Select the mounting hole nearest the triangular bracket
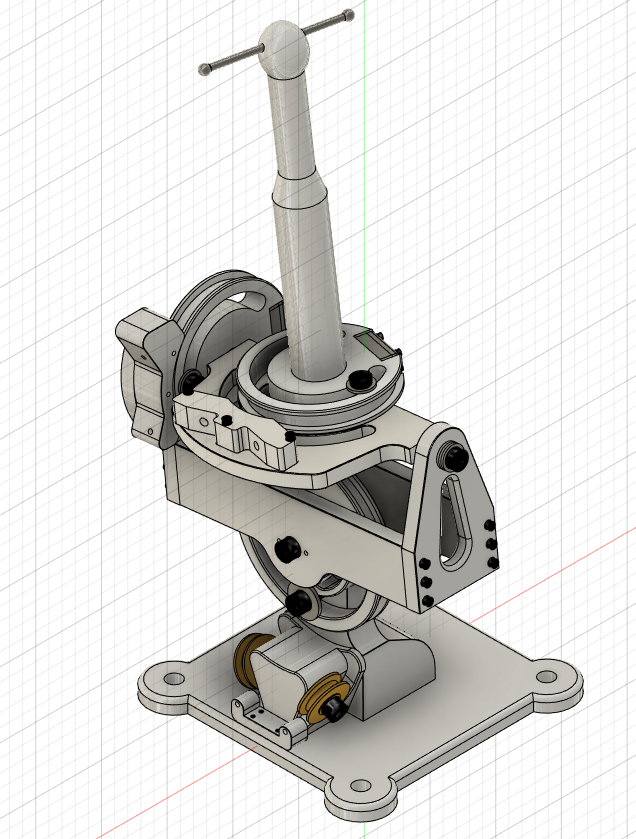Screen dimensions: 636x839 [x=546, y=677]
